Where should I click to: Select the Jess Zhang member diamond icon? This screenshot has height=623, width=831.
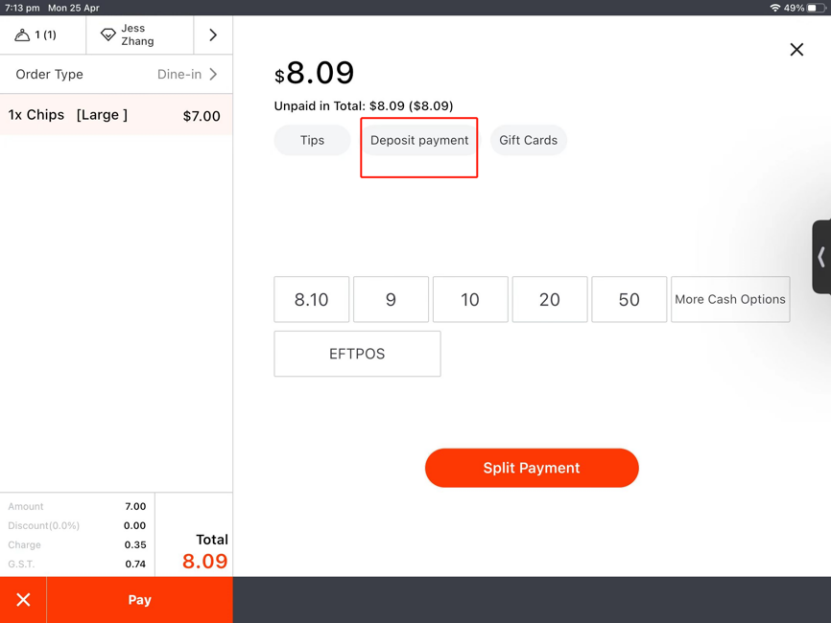(x=108, y=35)
